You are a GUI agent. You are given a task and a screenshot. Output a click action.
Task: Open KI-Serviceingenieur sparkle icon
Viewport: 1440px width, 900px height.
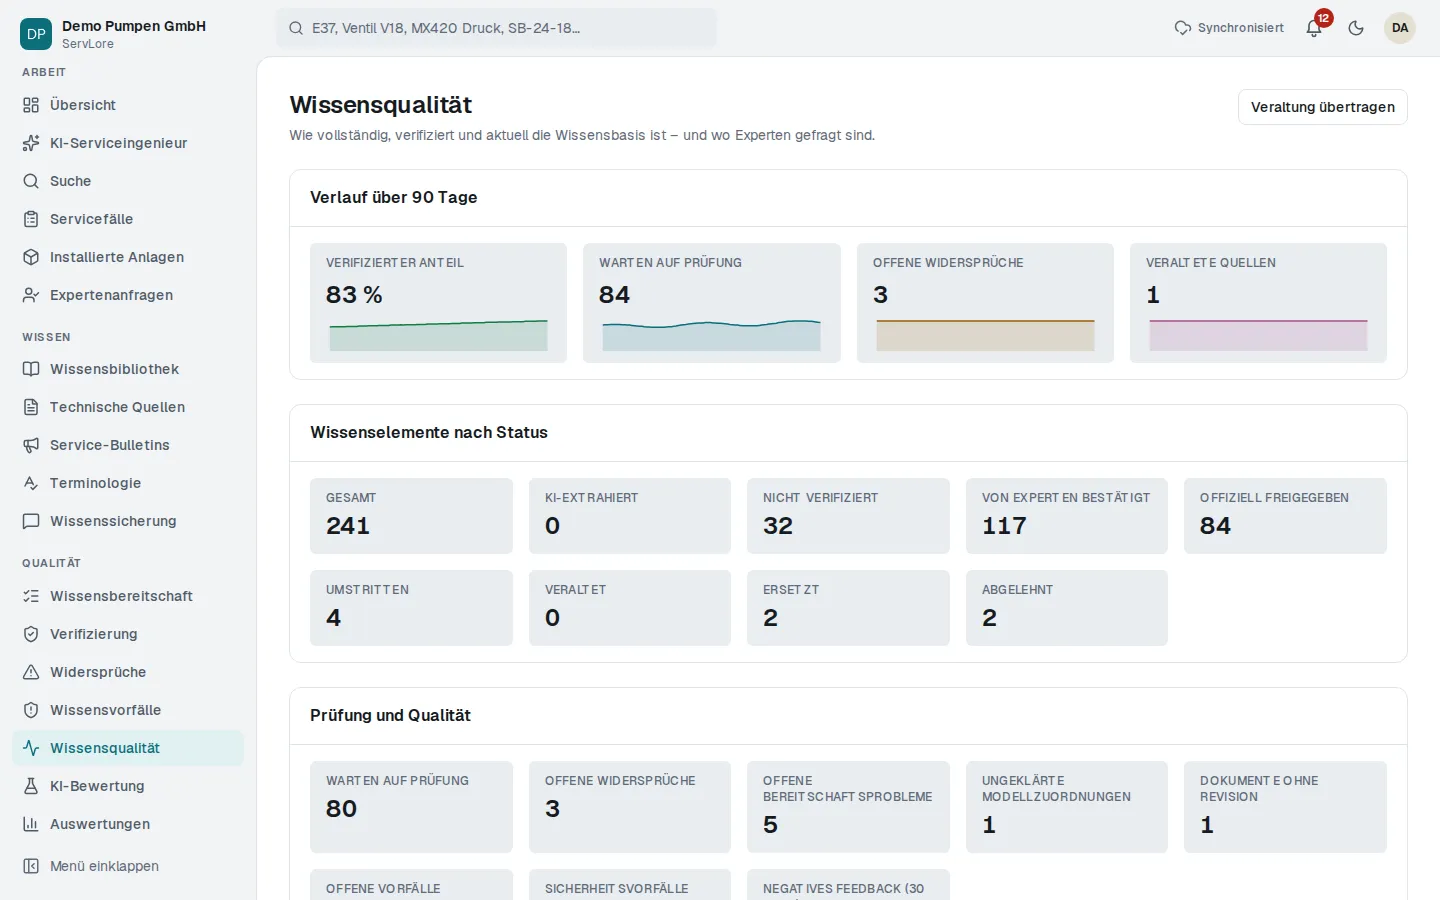[31, 143]
